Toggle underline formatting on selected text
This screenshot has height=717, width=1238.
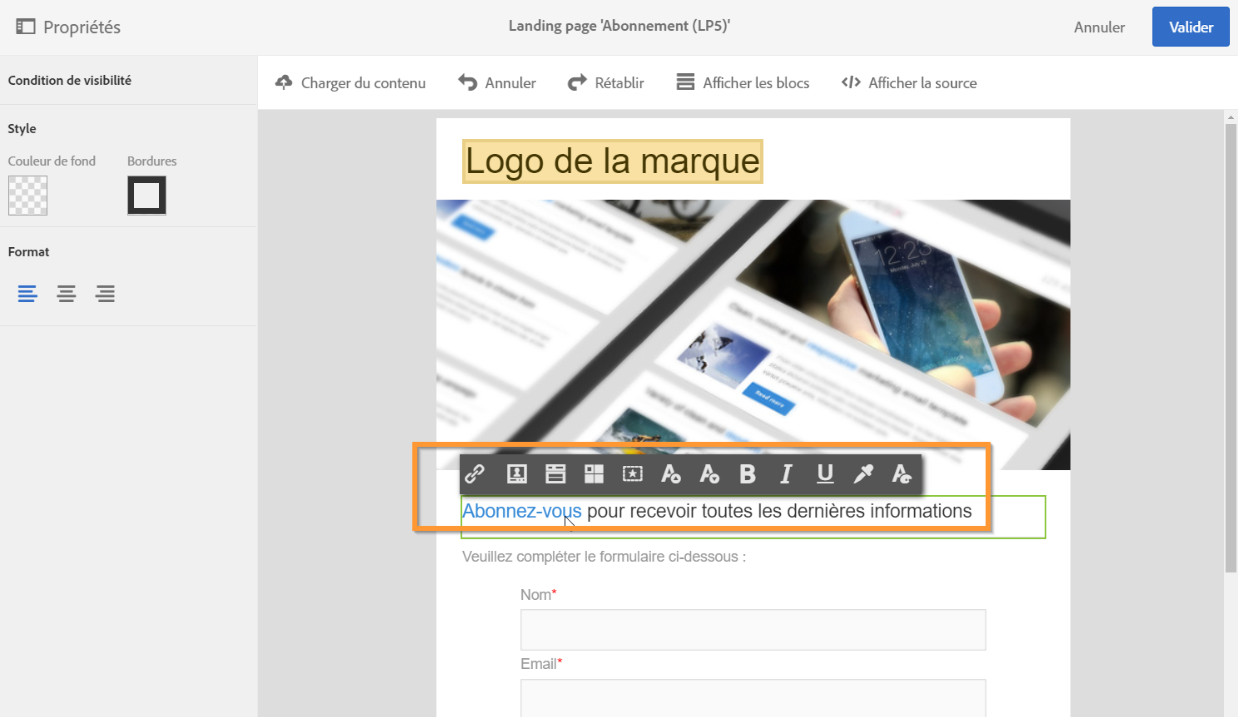825,474
